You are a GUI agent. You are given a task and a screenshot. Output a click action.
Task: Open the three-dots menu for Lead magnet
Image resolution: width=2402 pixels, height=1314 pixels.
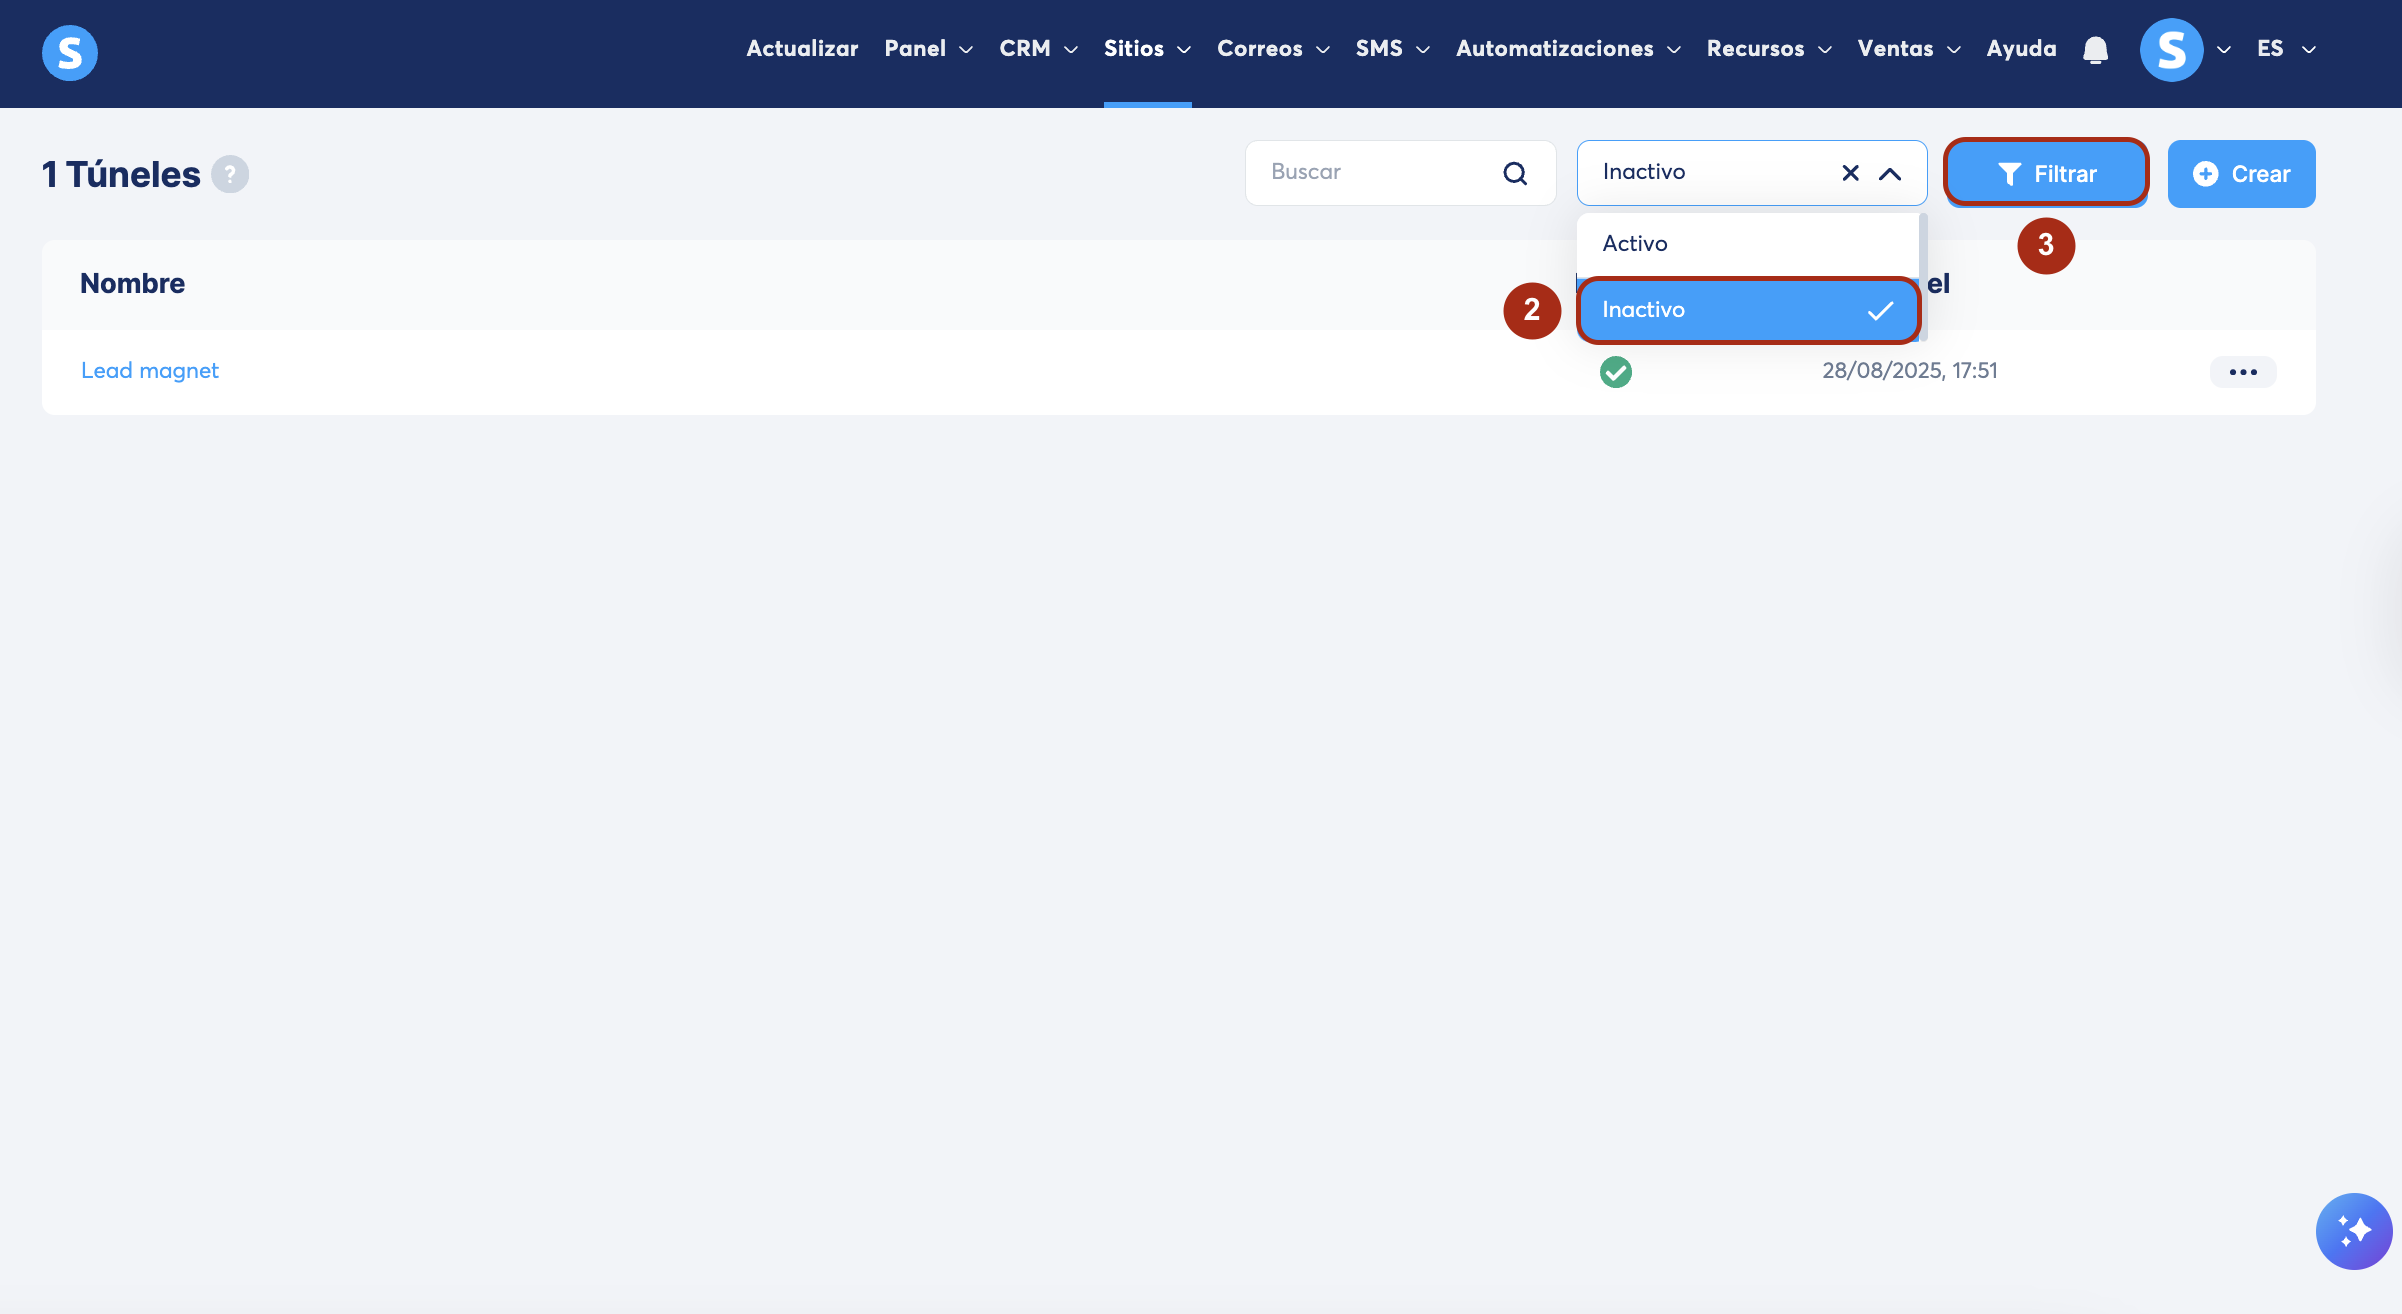[2242, 371]
